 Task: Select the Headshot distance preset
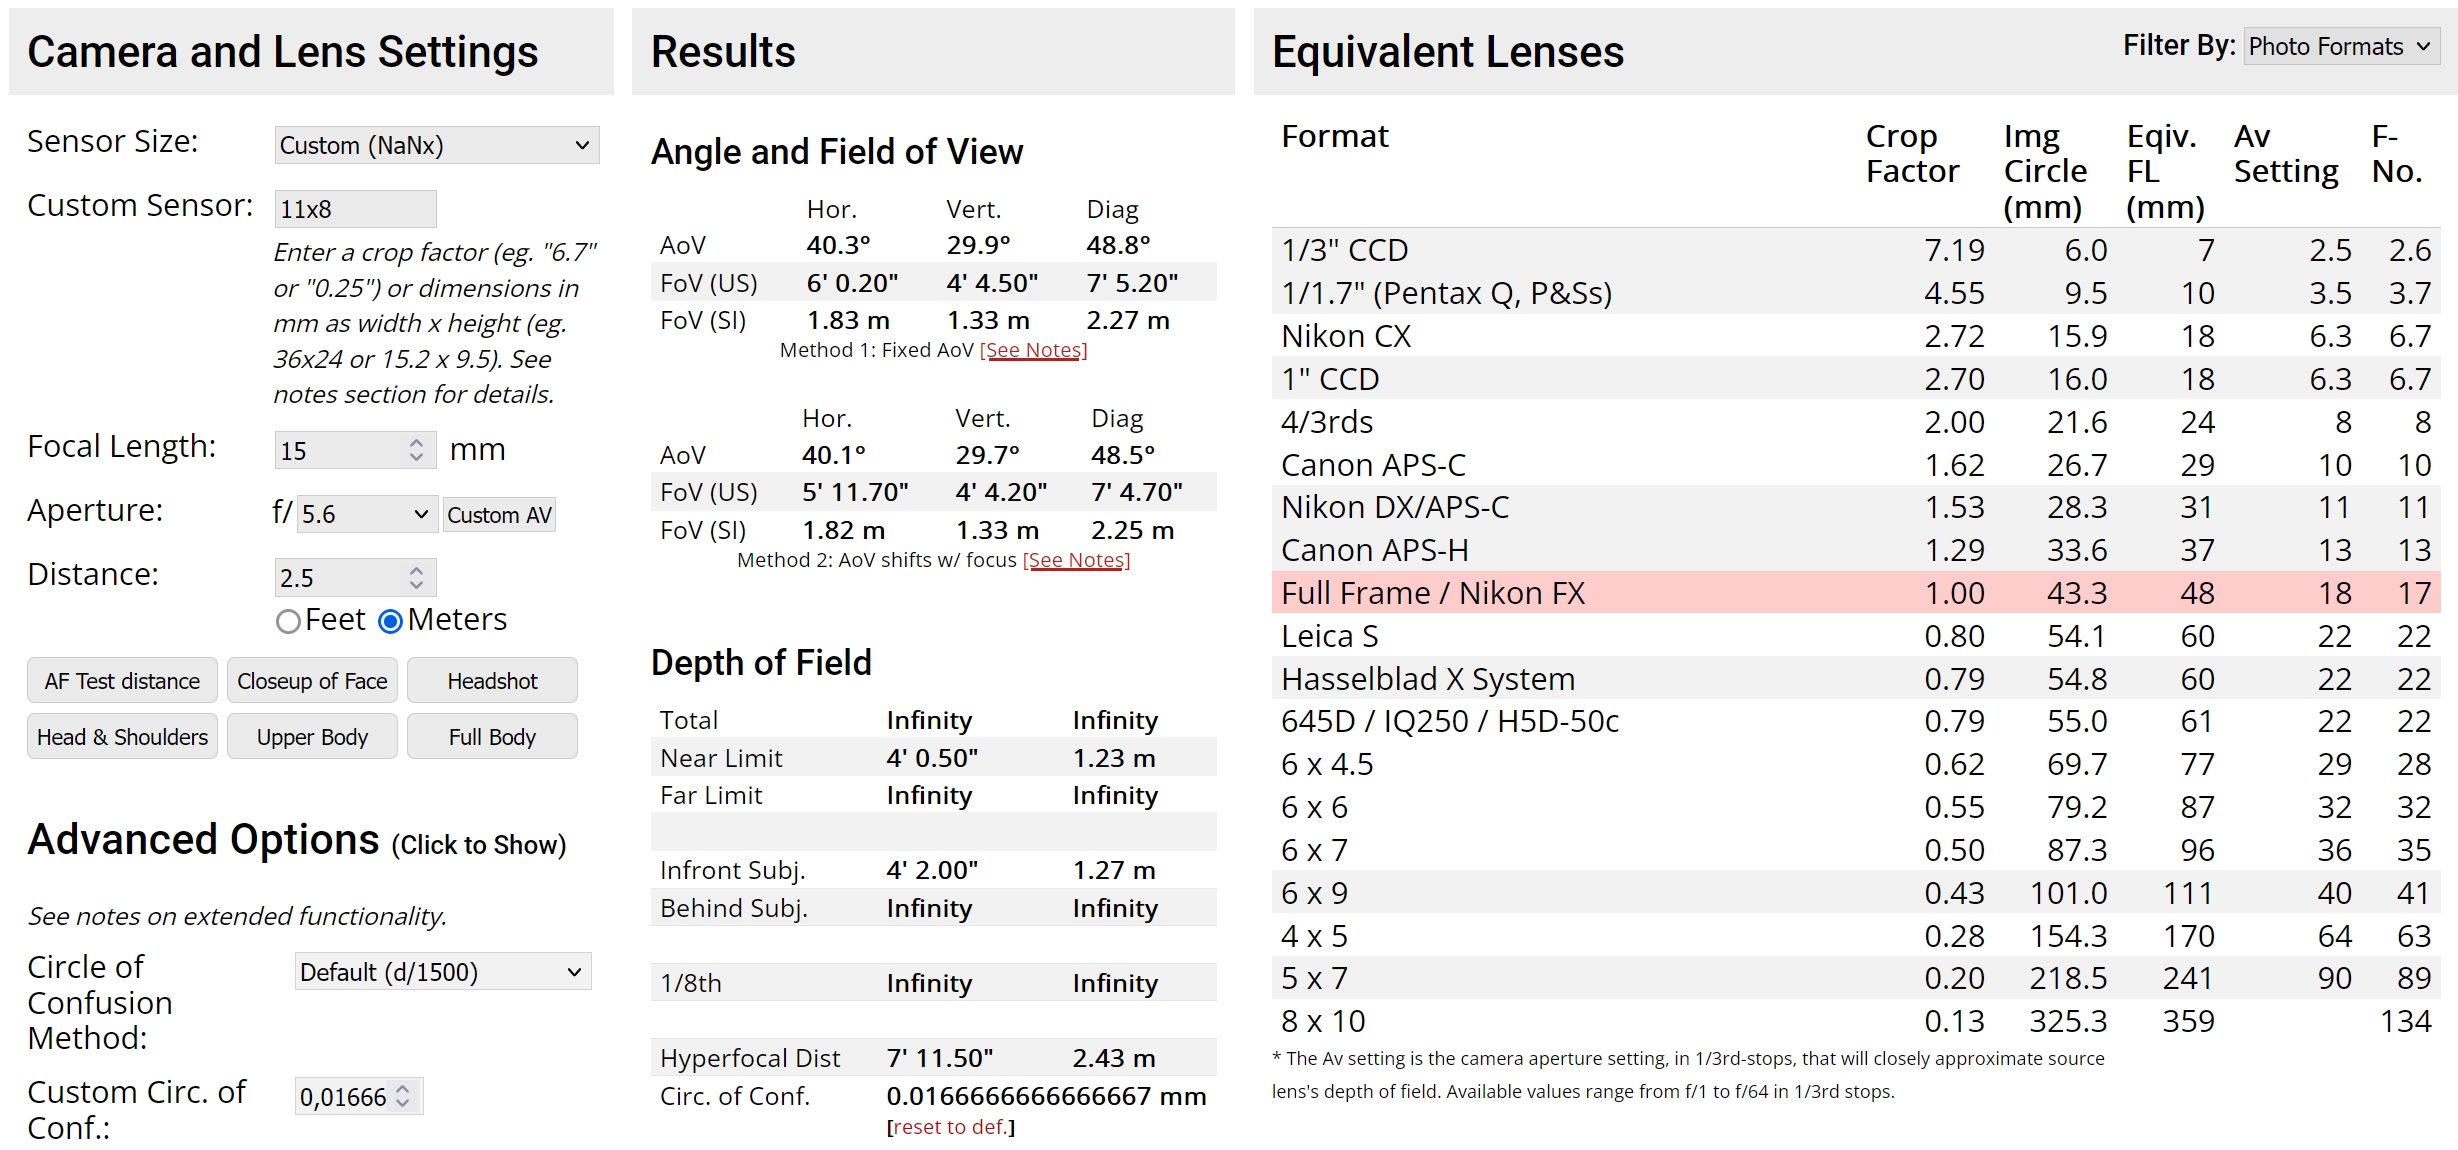[492, 681]
